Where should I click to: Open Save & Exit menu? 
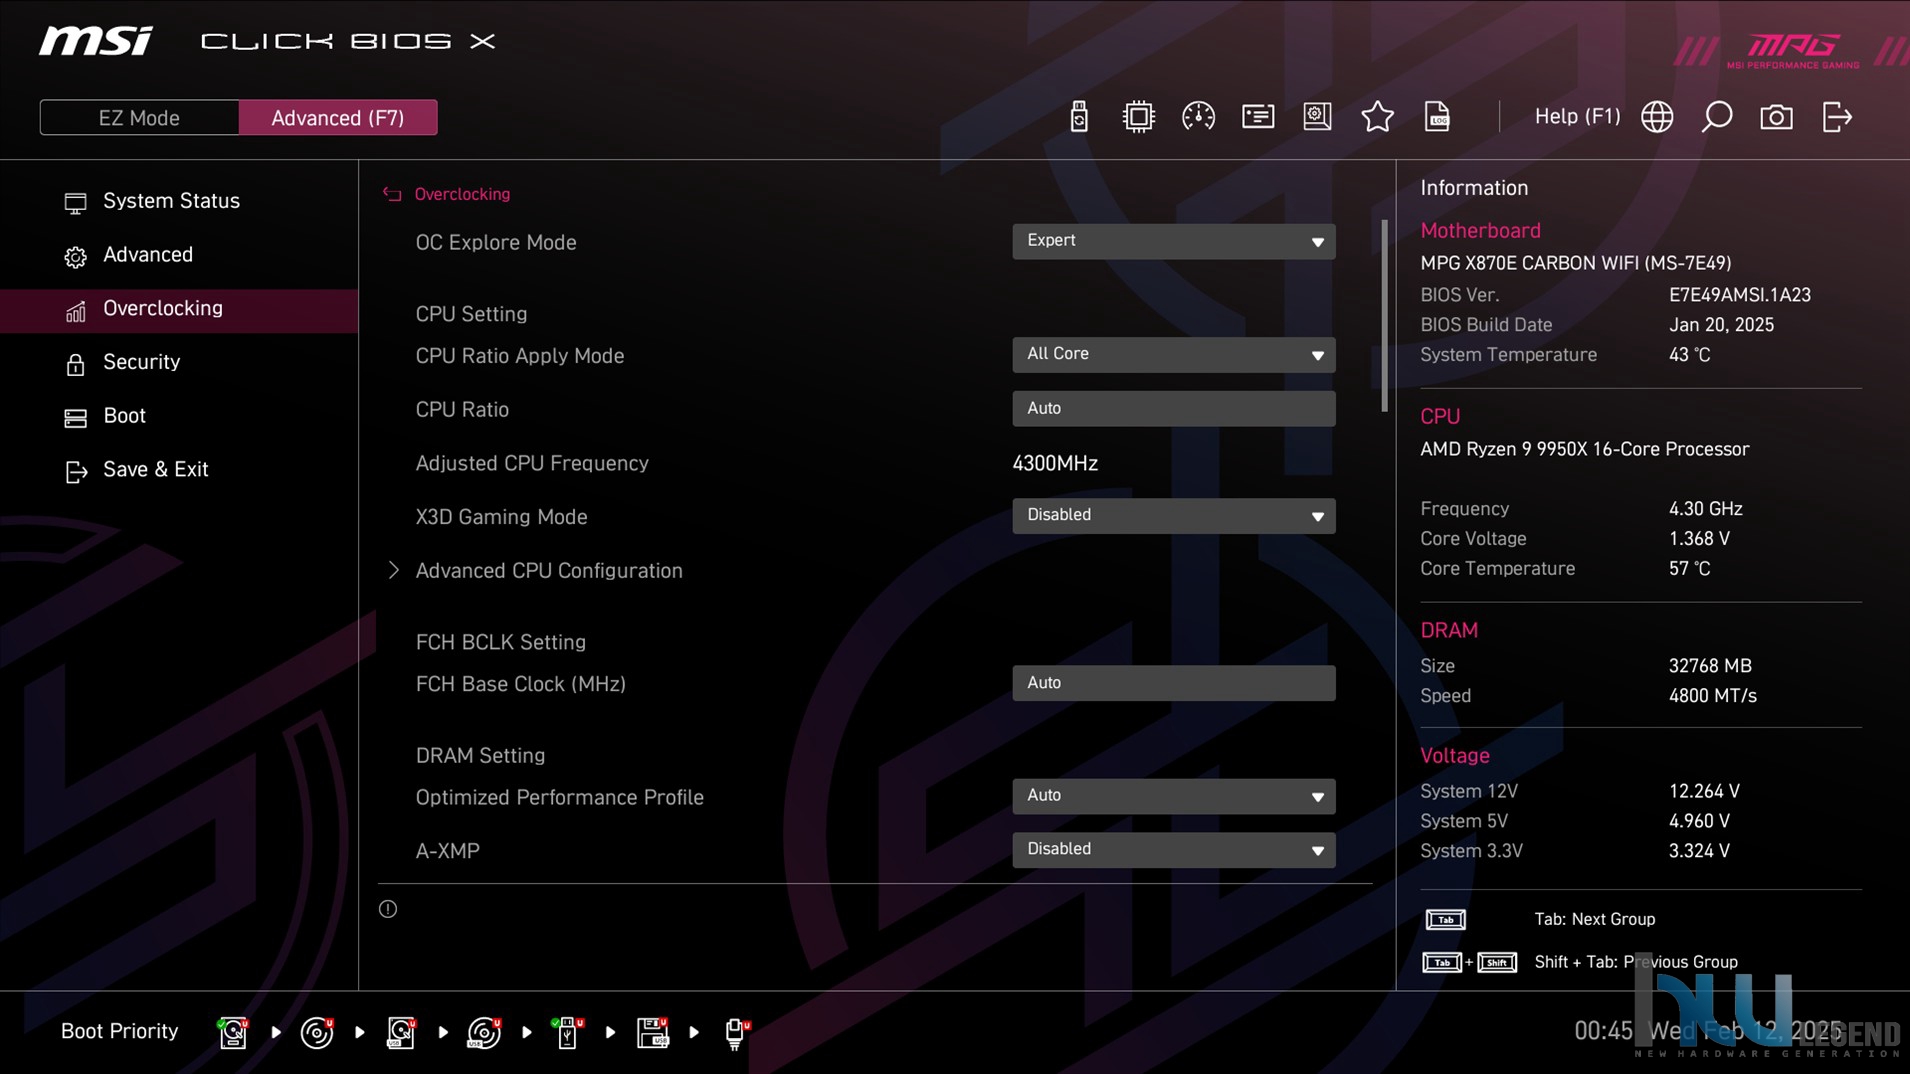coord(156,470)
